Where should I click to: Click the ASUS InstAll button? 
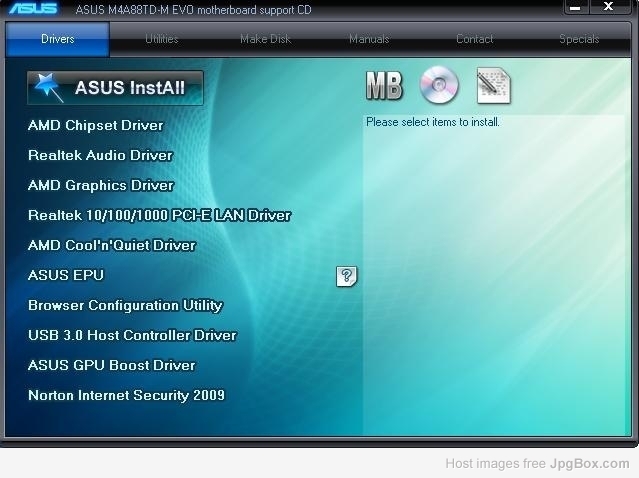point(116,88)
